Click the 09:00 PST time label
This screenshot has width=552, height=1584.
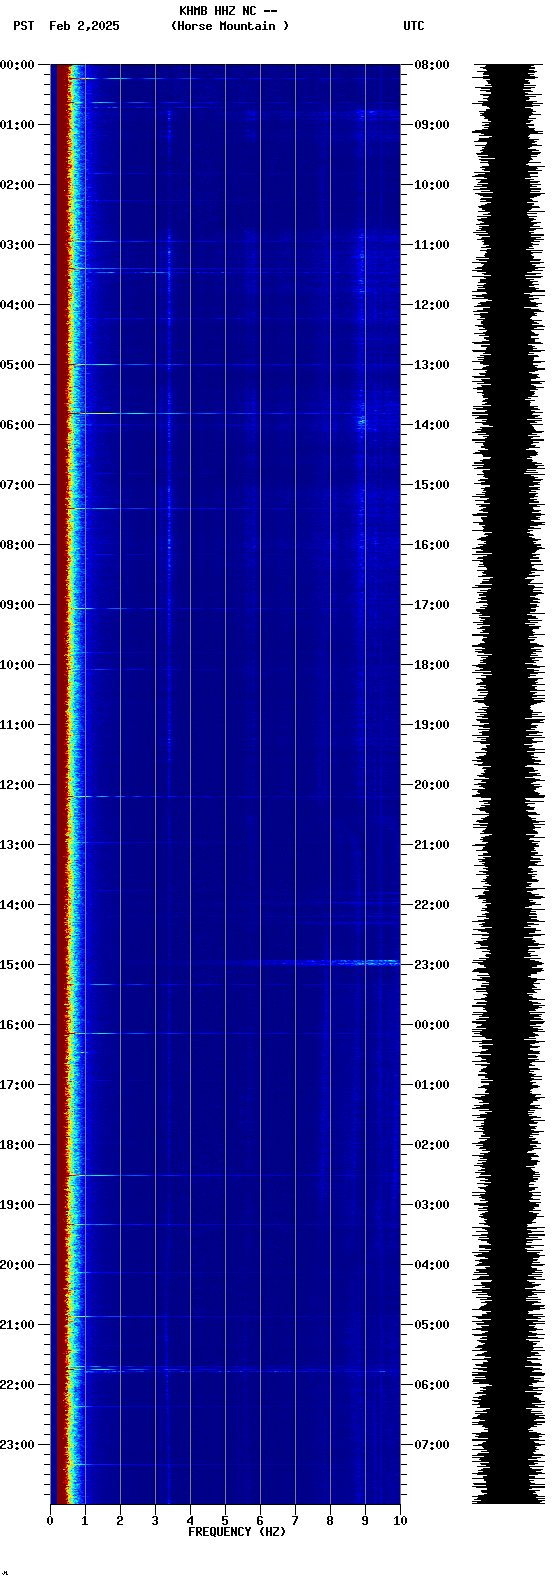click(x=18, y=605)
